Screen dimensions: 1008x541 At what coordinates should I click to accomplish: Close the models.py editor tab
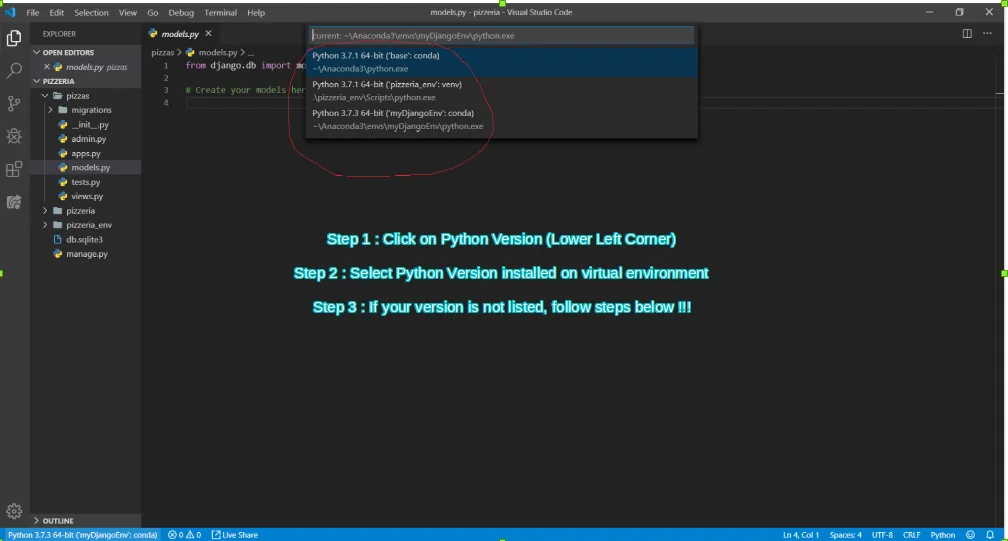pos(208,33)
